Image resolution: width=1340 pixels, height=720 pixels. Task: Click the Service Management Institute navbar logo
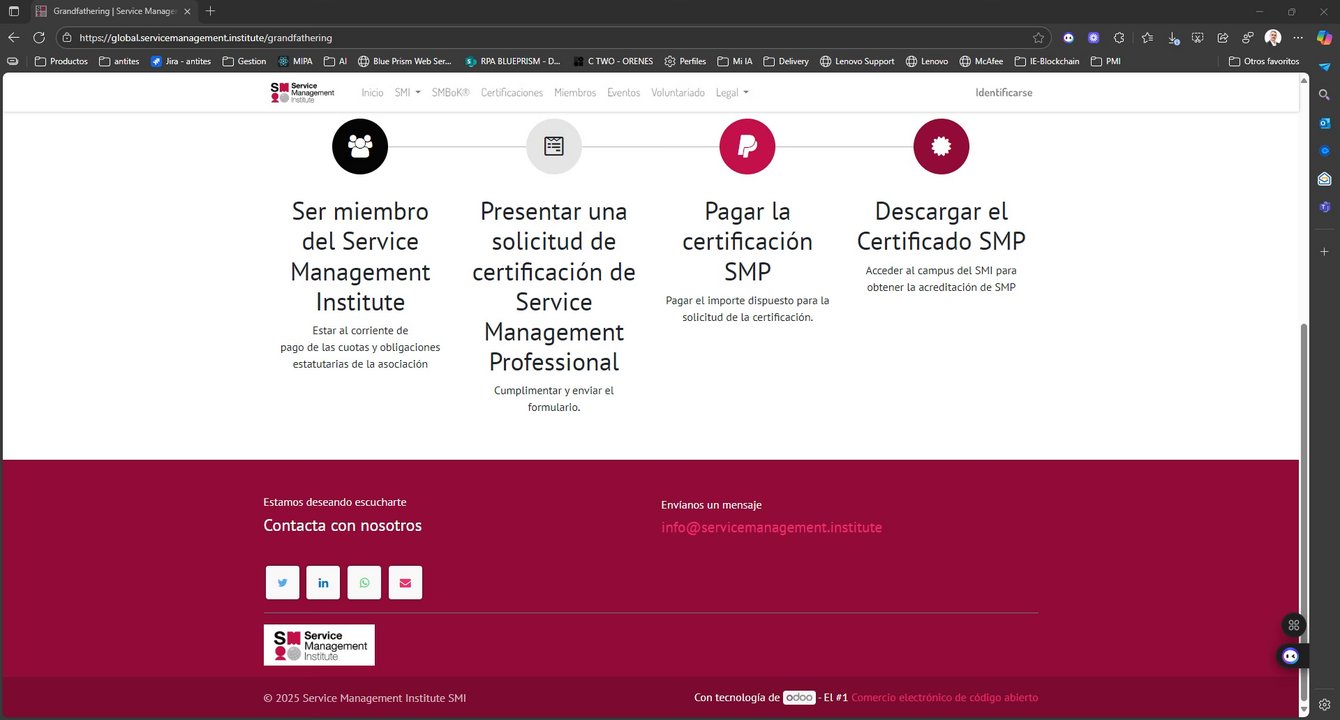coord(302,92)
